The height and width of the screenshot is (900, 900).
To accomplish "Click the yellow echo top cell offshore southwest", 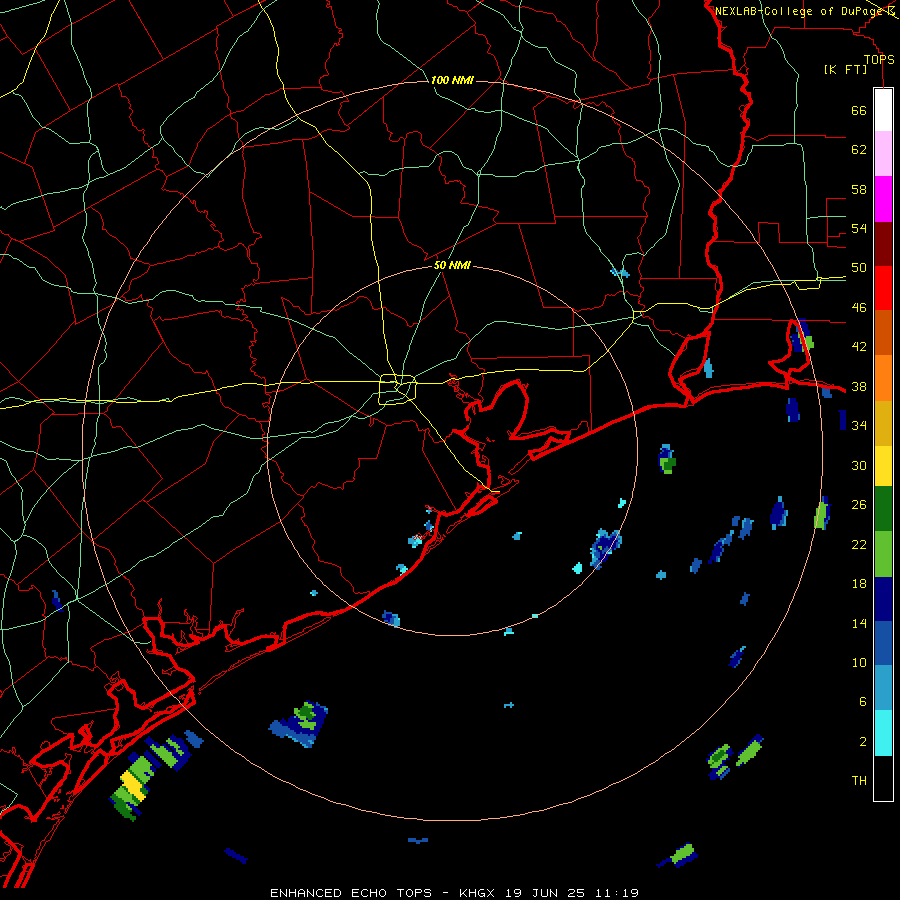I will (x=132, y=786).
